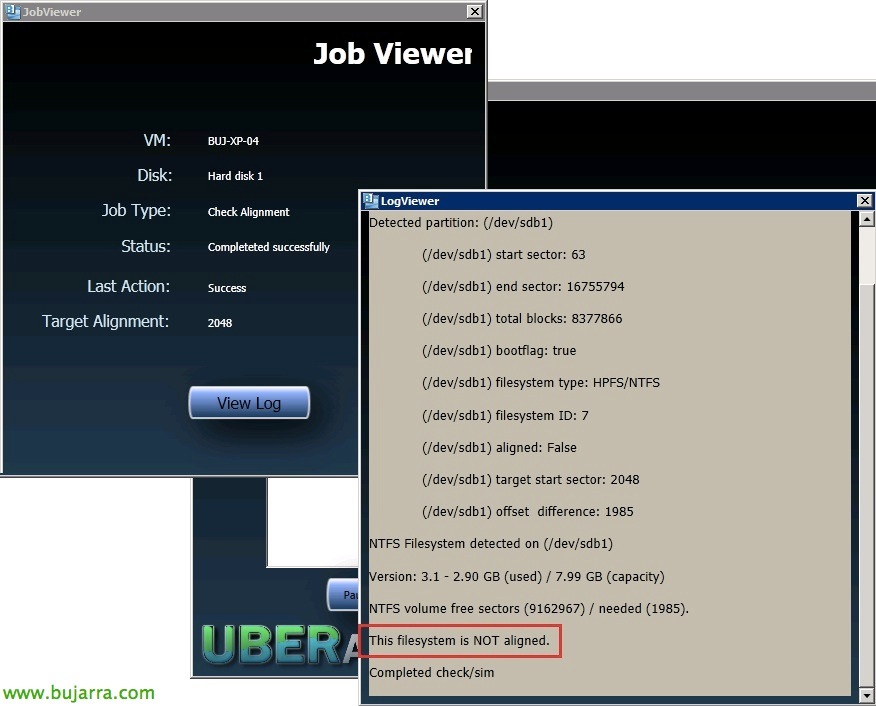Screen dimensions: 876x706
Task: Click log line 'total blocks: 8377866'
Action: [522, 318]
